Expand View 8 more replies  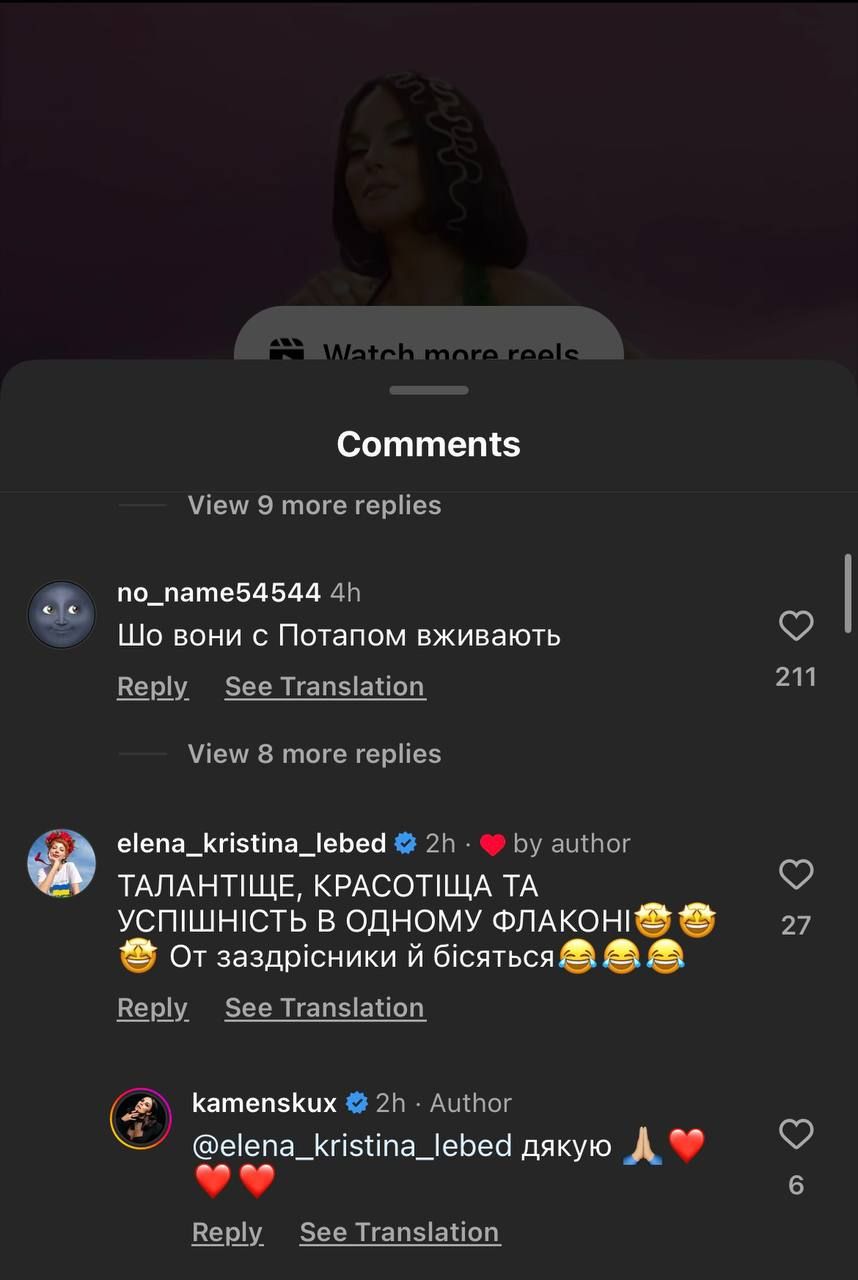(x=314, y=753)
